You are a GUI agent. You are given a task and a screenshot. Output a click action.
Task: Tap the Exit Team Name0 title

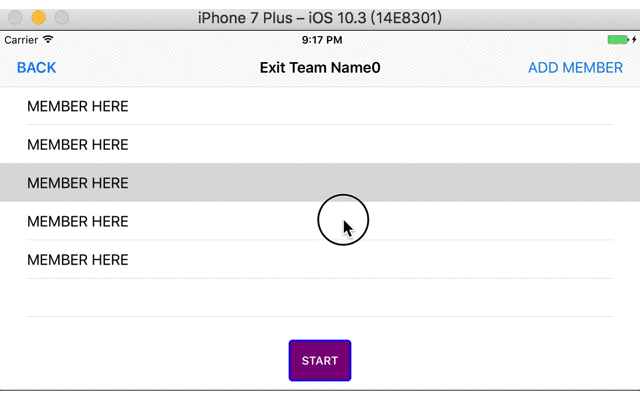coord(320,68)
